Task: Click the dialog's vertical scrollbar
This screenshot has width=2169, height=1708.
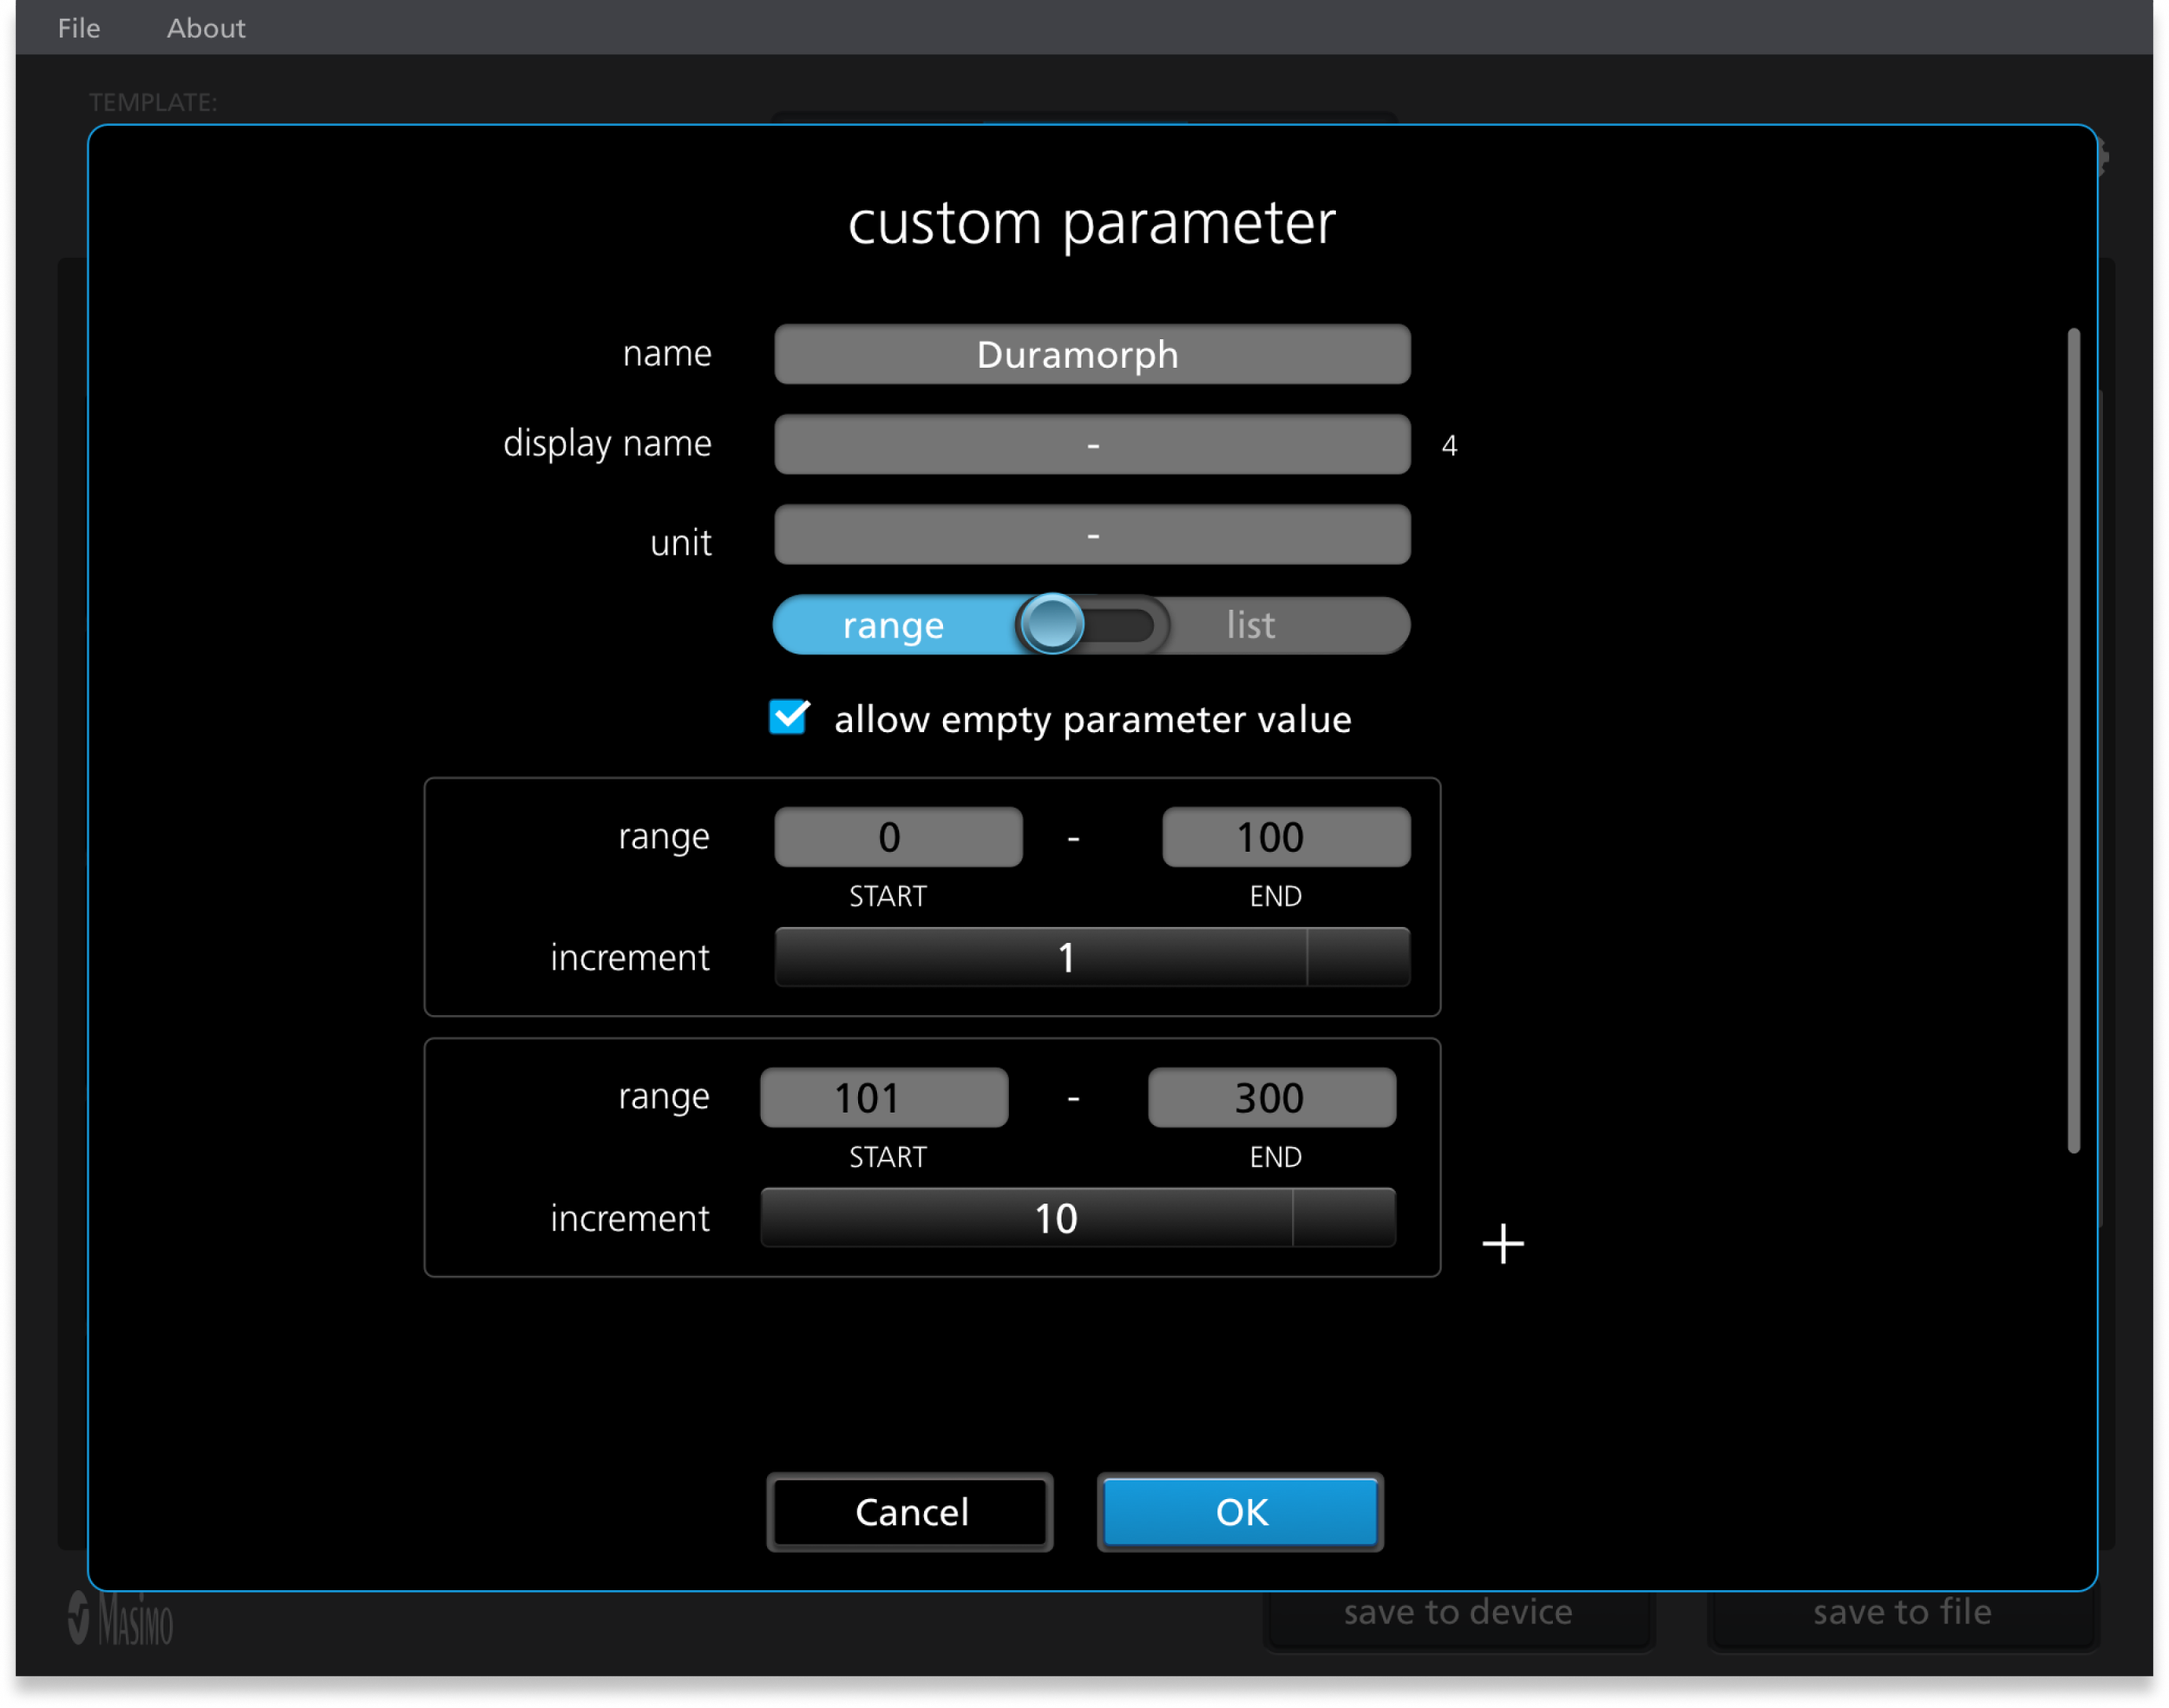Action: point(2073,740)
